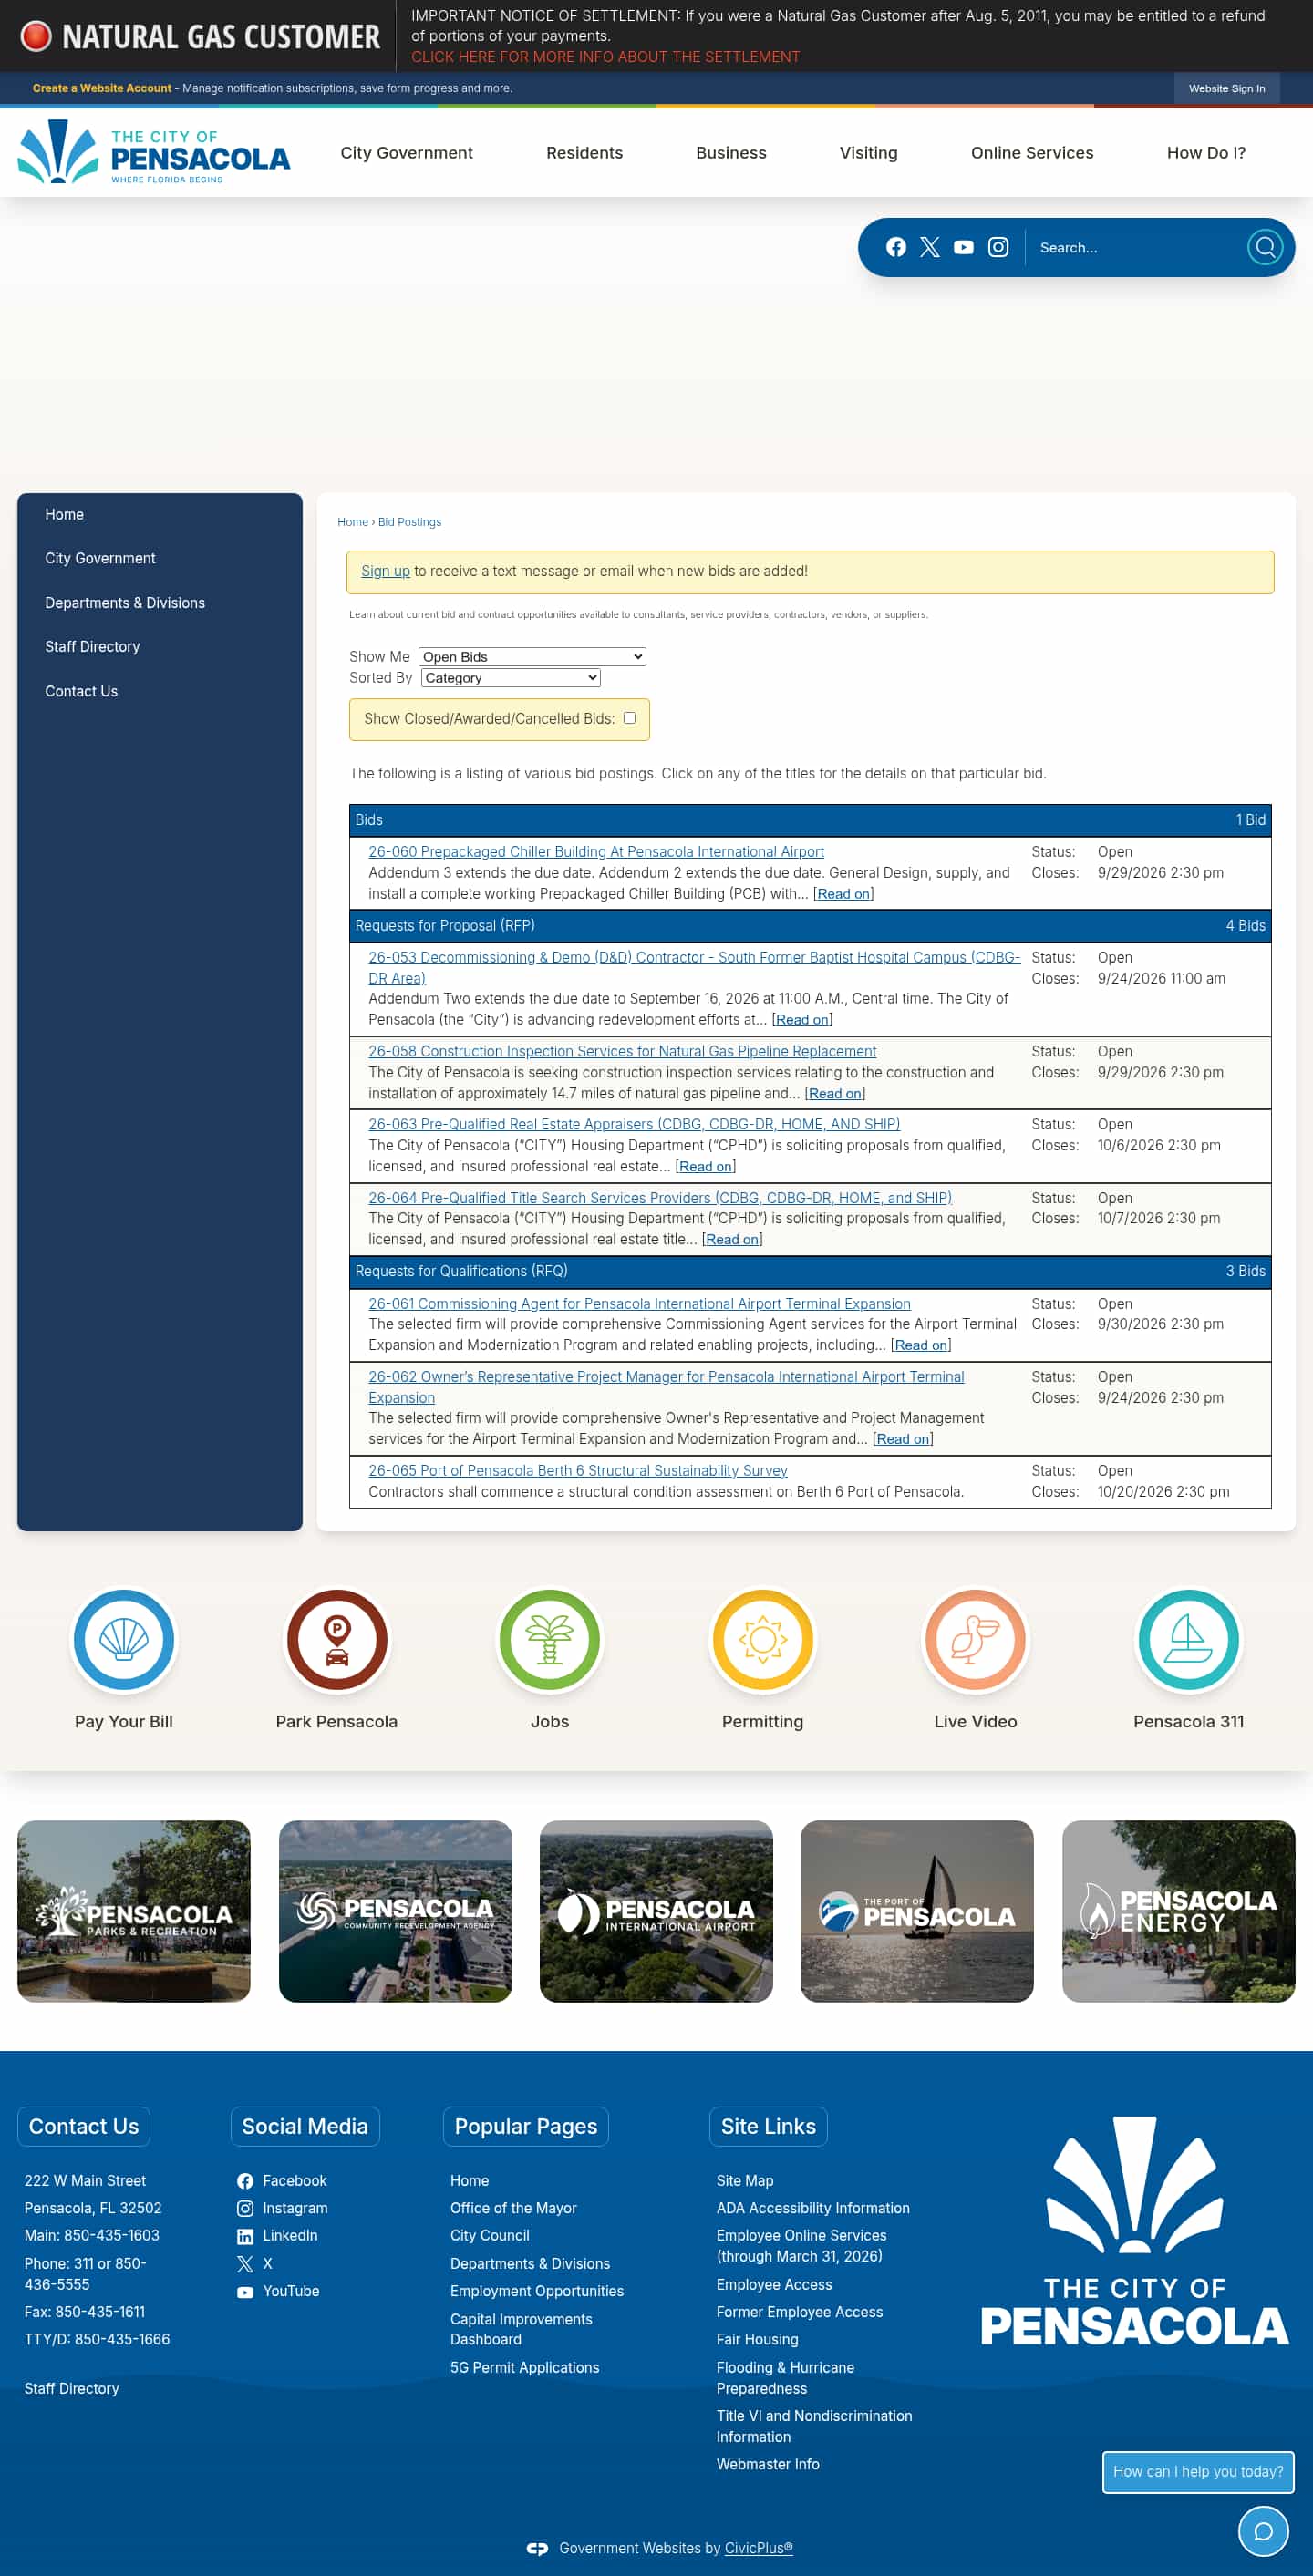Click the search magnifier button
This screenshot has width=1313, height=2576.
click(x=1265, y=247)
